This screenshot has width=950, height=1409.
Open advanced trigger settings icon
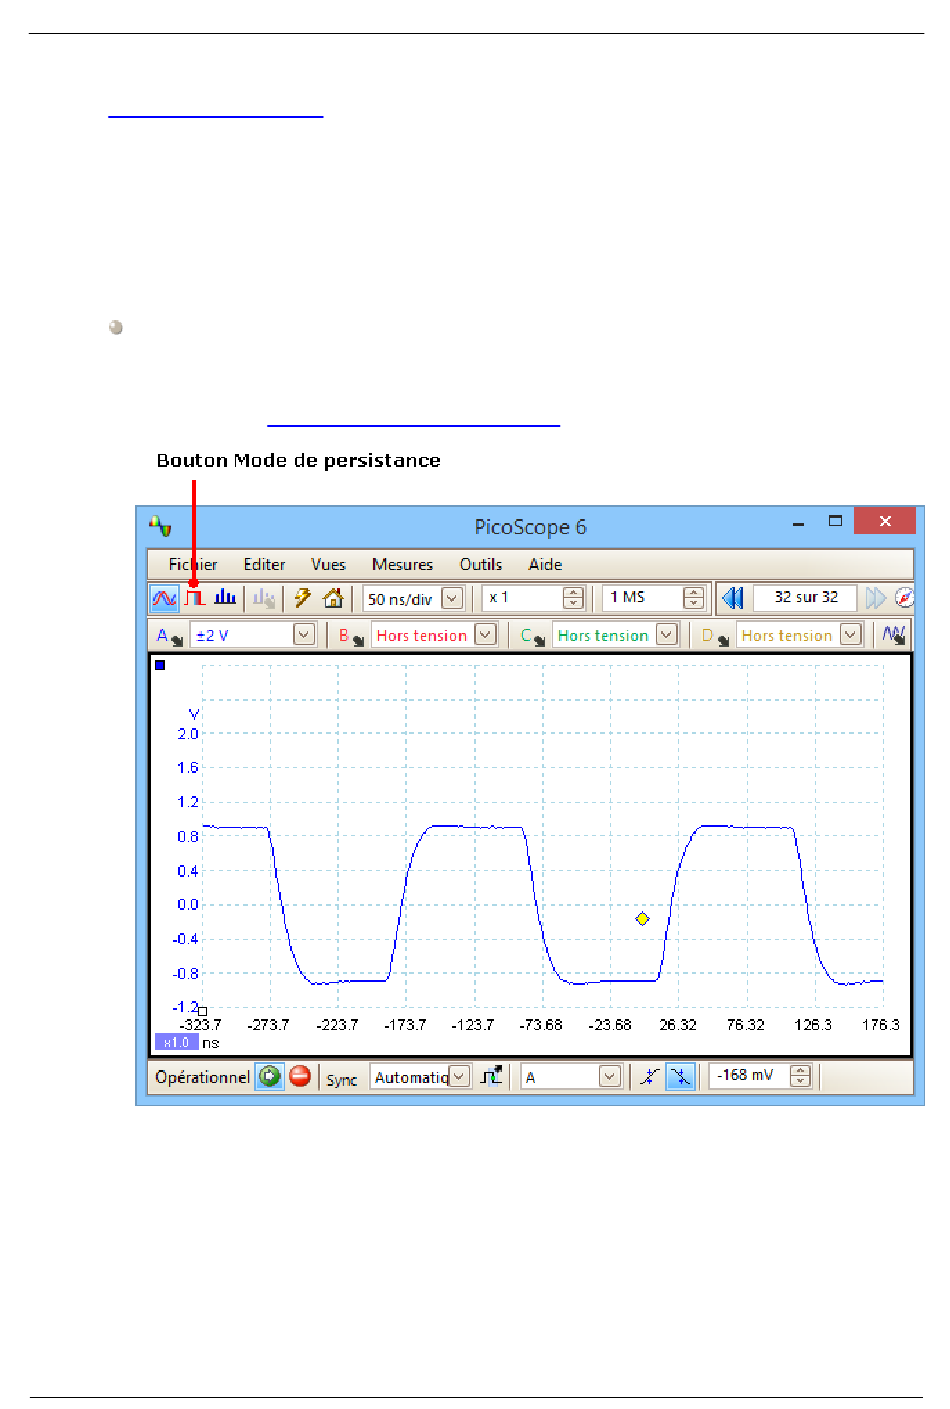pyautogui.click(x=491, y=1076)
